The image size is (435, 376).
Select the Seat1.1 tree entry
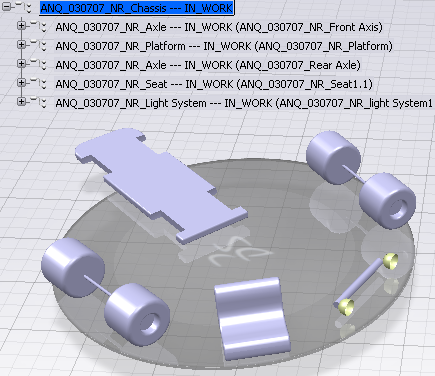pos(214,84)
